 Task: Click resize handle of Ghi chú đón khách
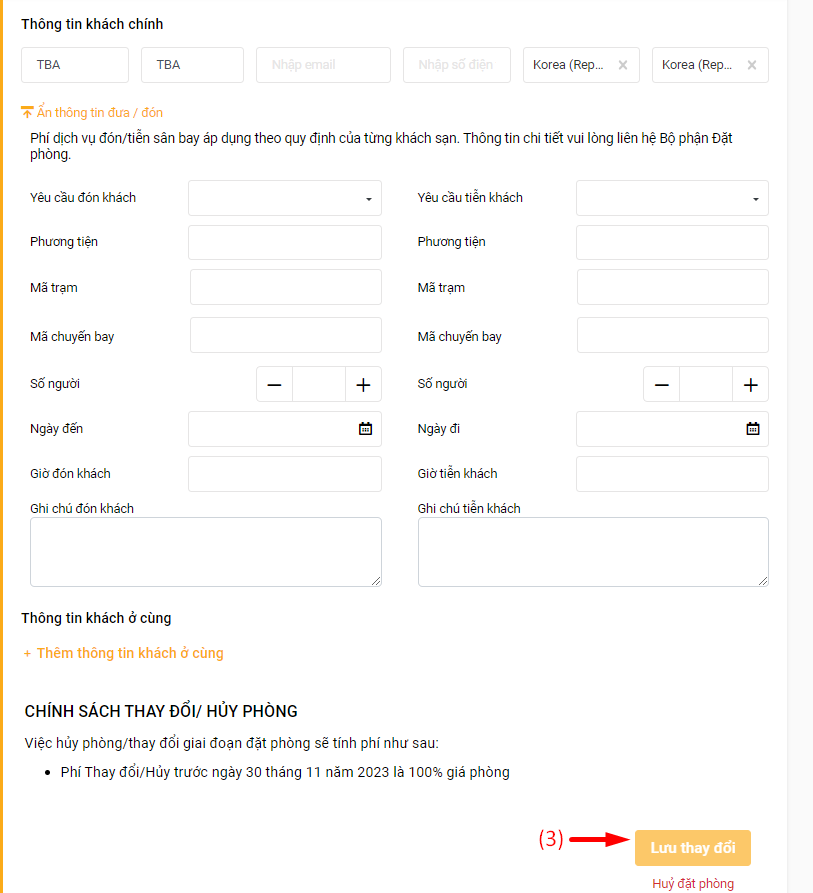tap(376, 581)
